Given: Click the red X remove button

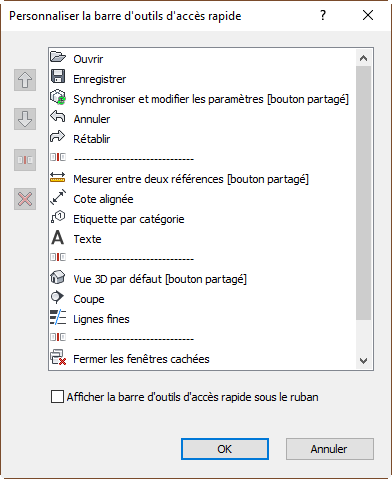Looking at the screenshot, I should 25,199.
